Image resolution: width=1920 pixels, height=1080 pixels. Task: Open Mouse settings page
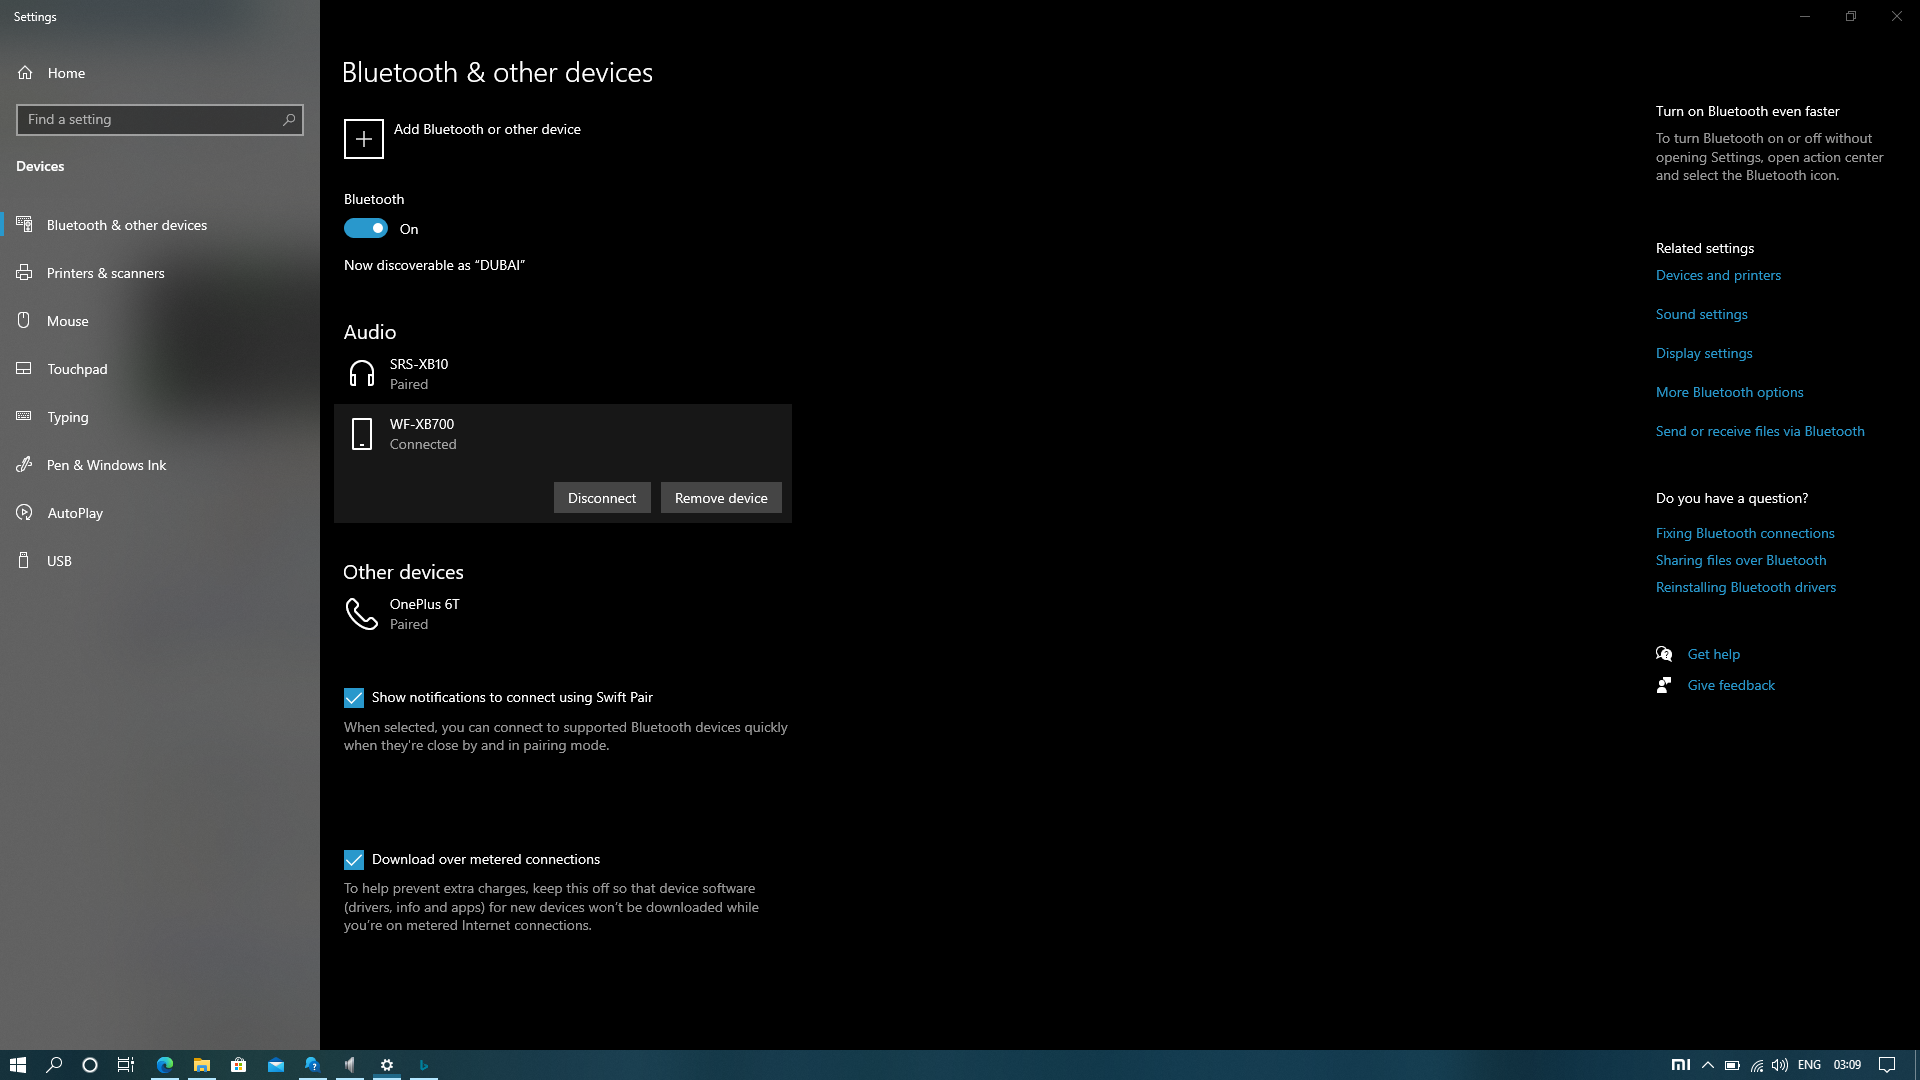click(x=160, y=321)
